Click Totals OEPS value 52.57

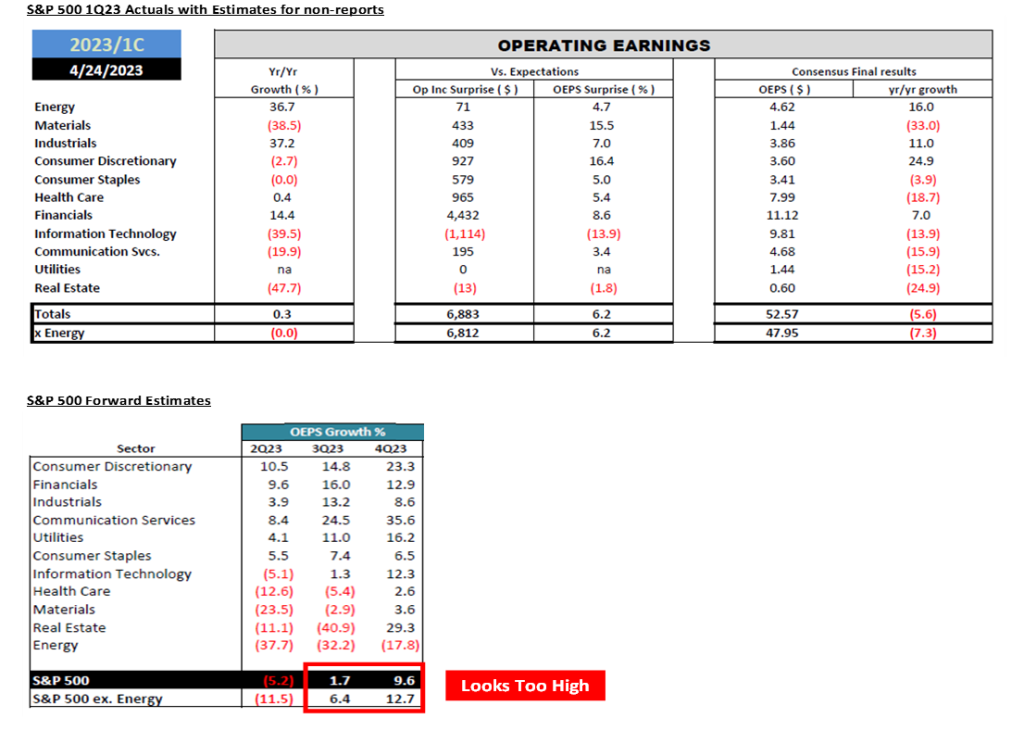pos(782,314)
